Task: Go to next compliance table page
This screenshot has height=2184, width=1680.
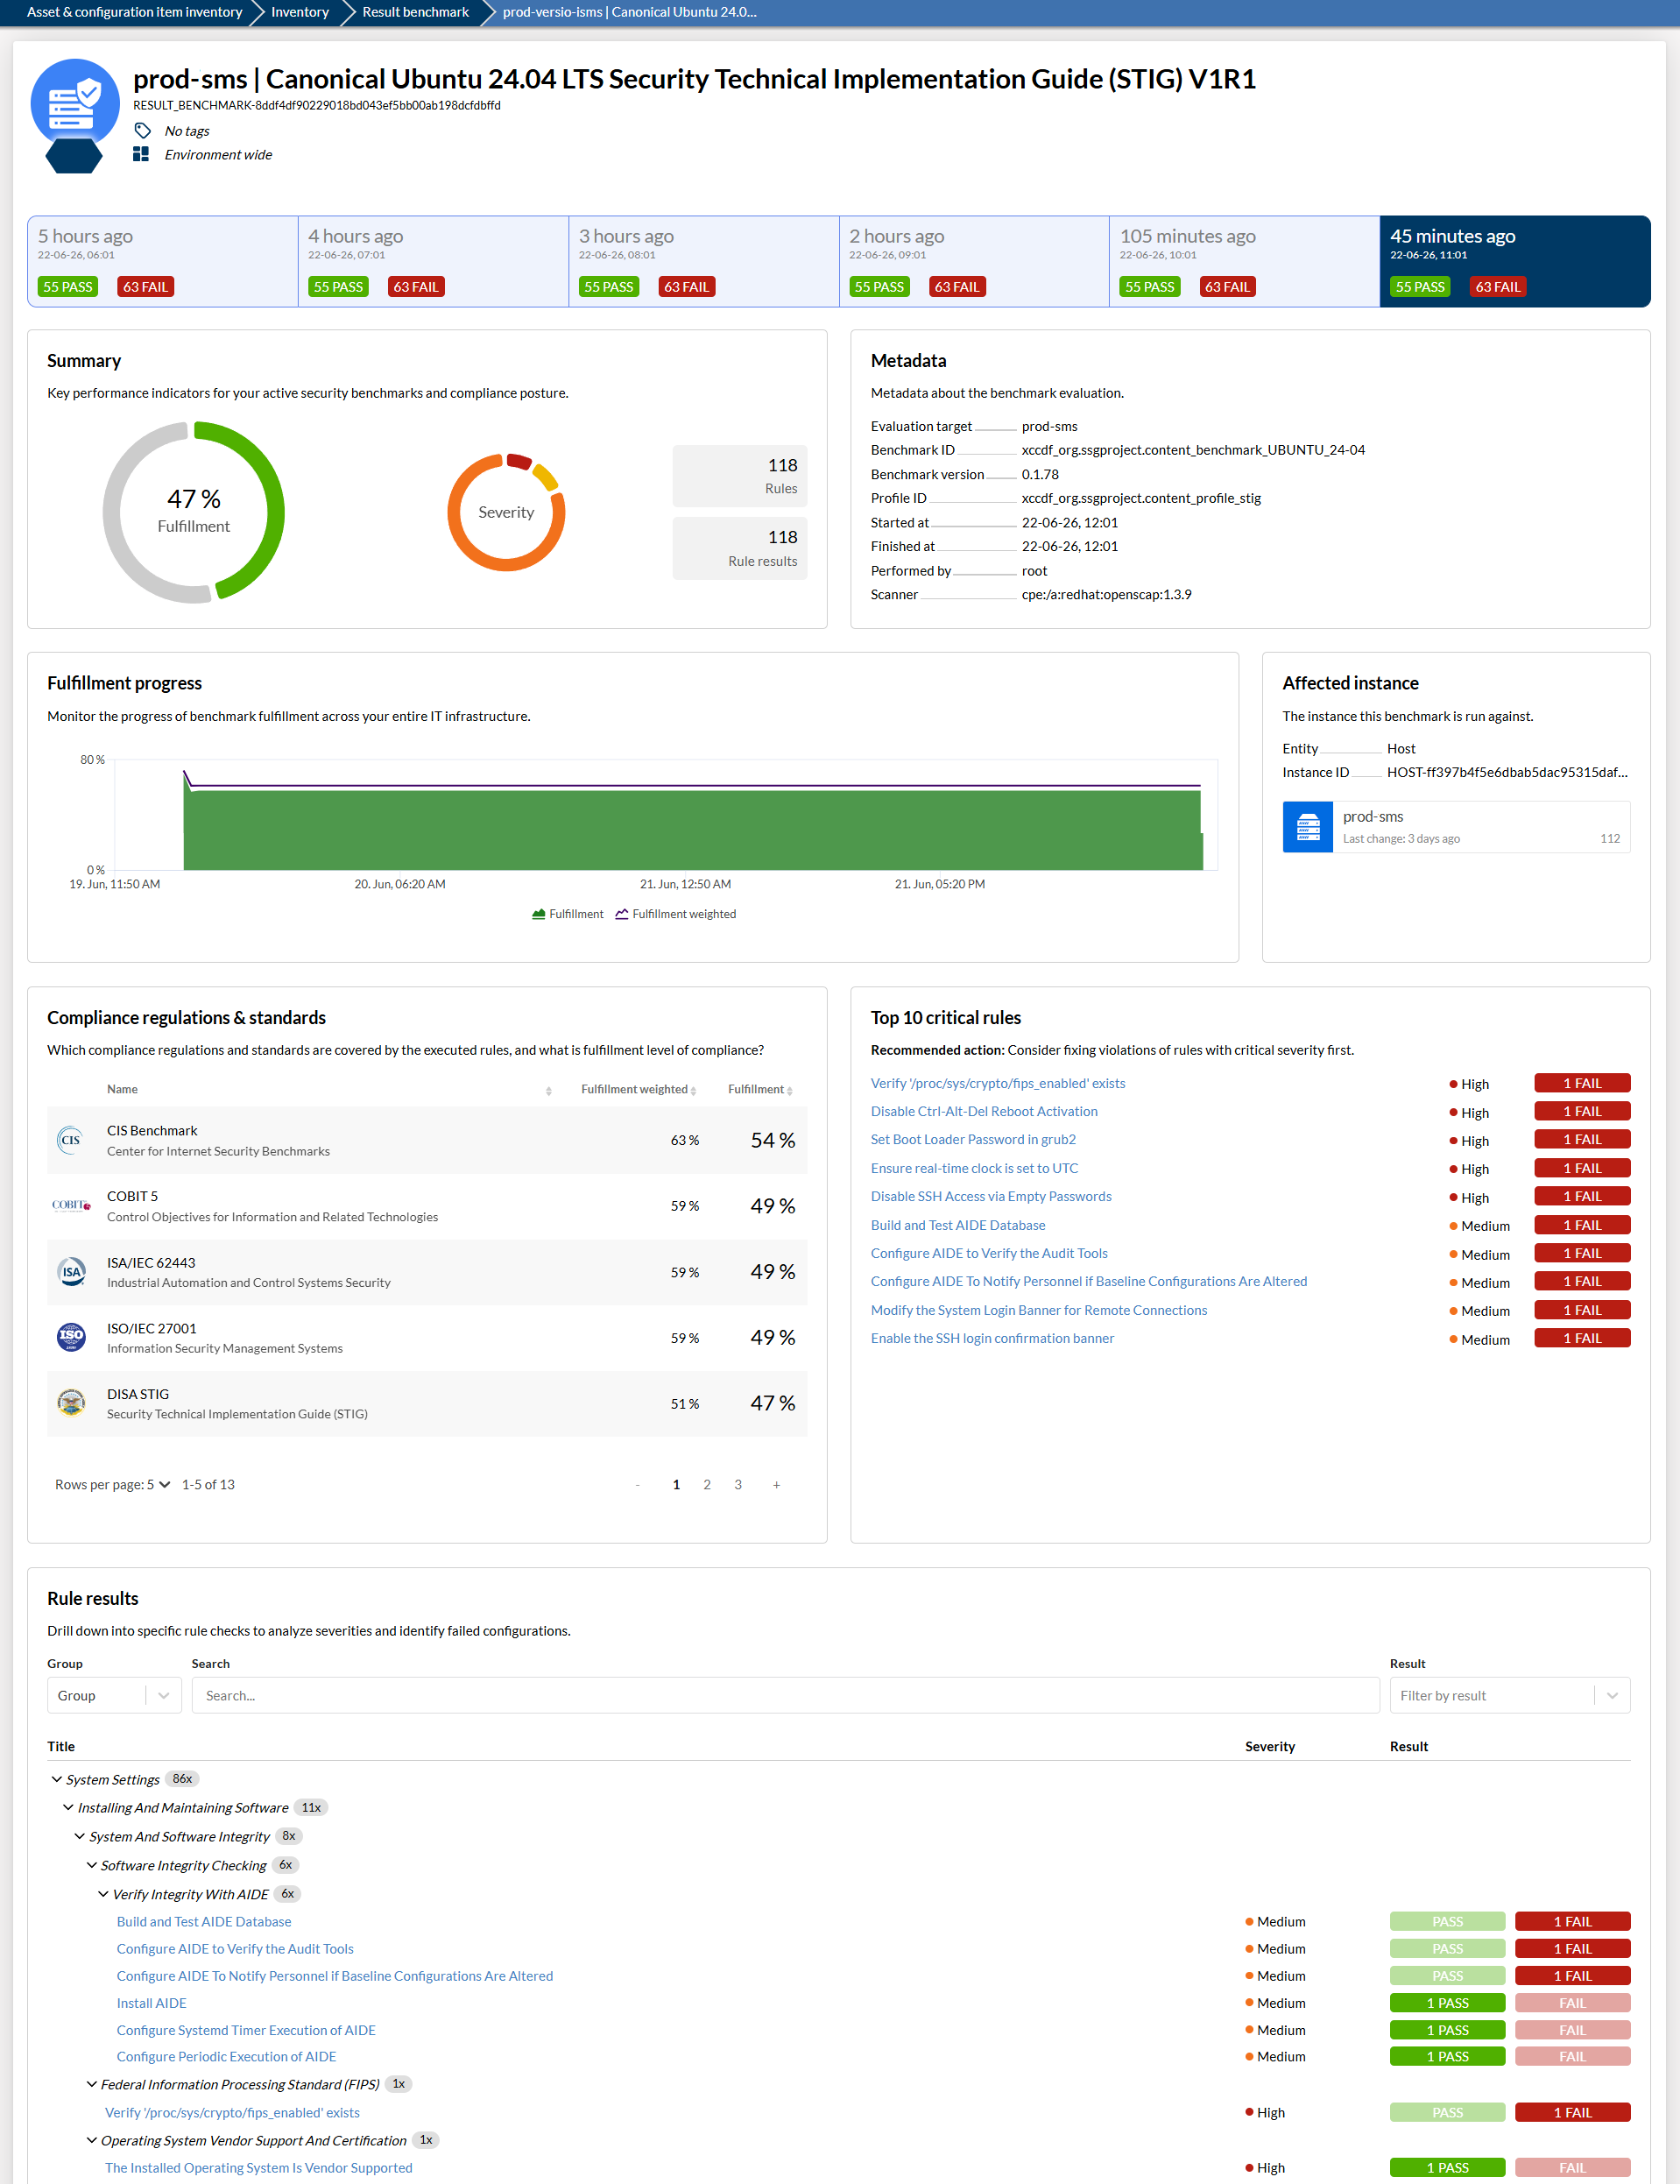Action: pyautogui.click(x=776, y=1484)
